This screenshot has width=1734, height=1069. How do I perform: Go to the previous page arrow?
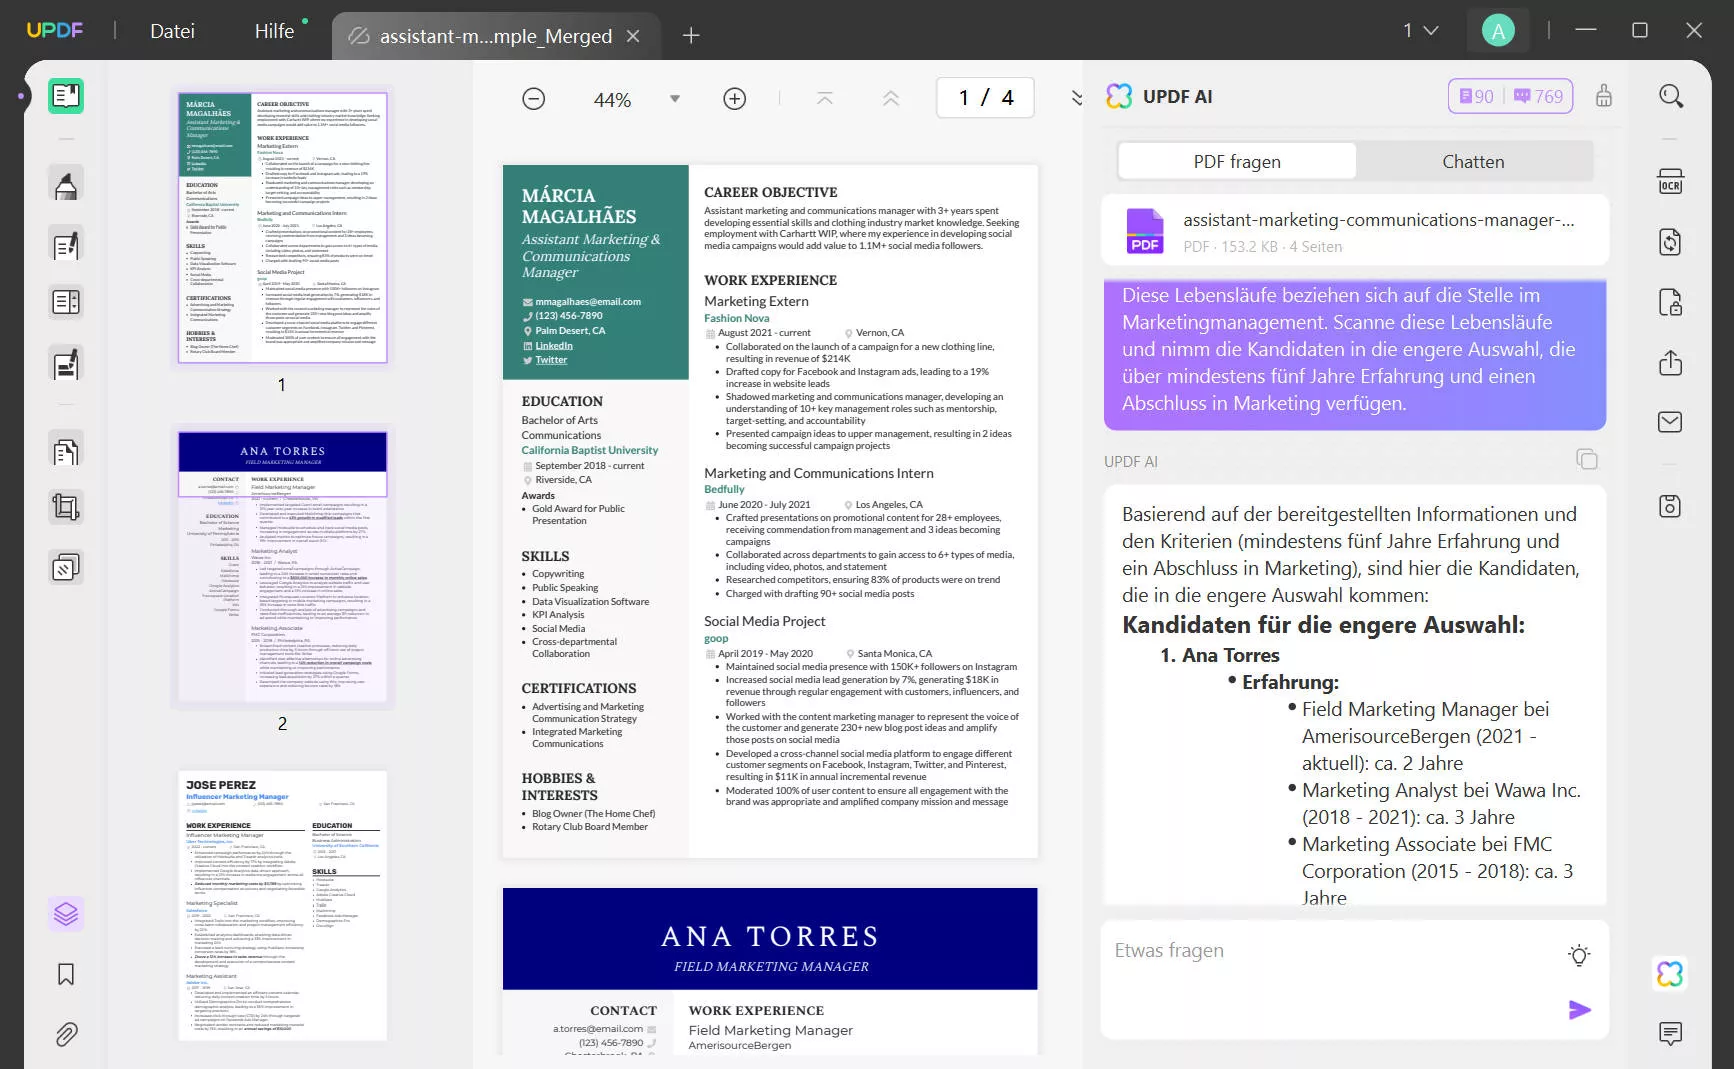pos(891,98)
